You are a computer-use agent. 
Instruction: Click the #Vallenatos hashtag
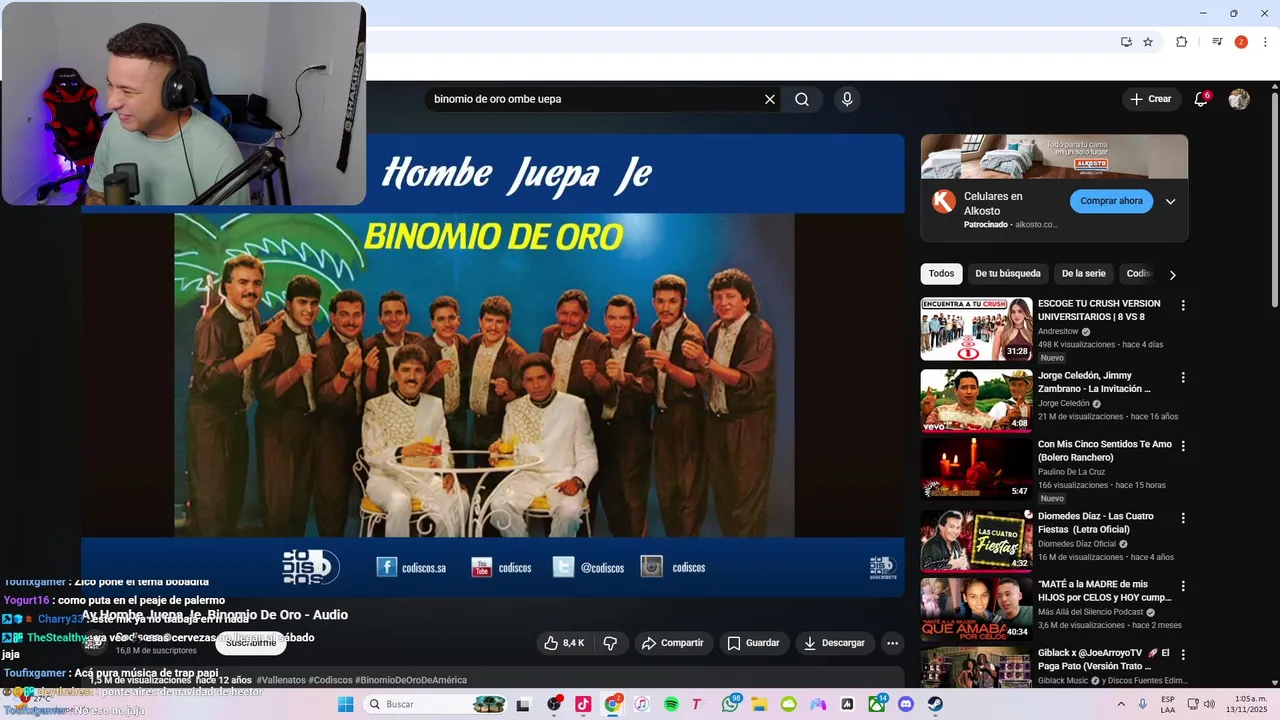[281, 680]
